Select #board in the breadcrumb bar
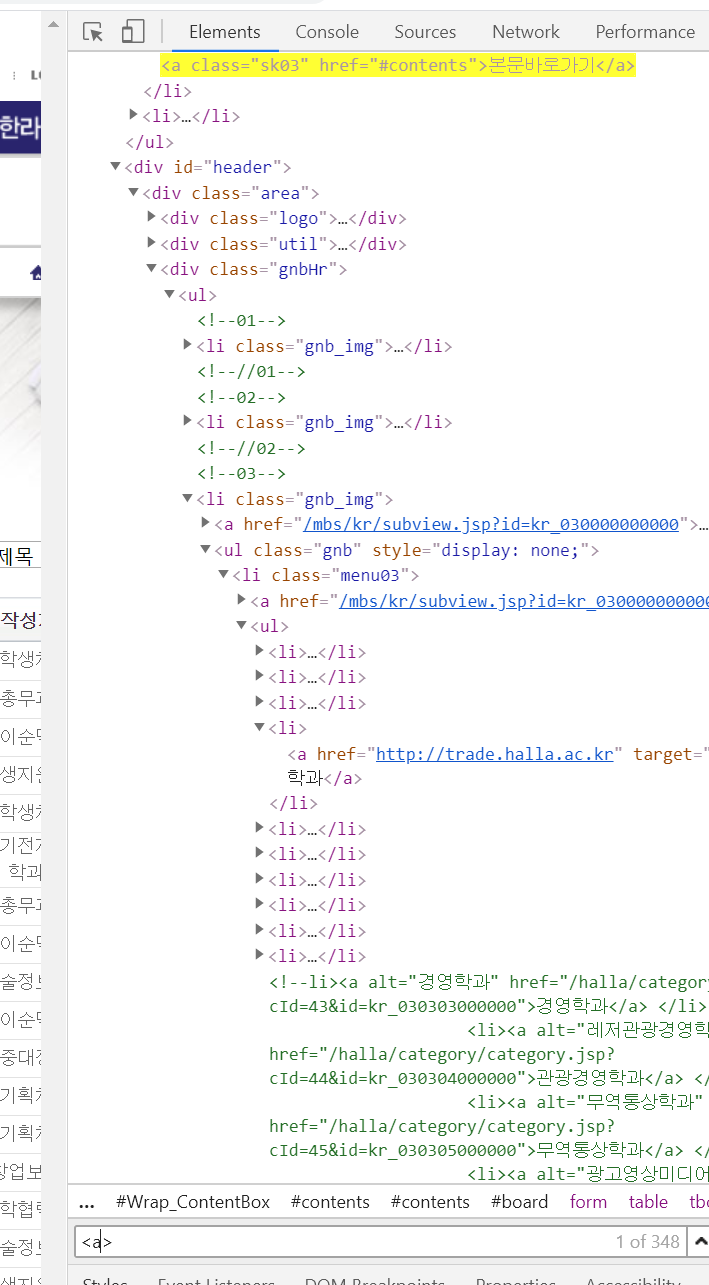This screenshot has height=1285, width=709. (x=519, y=1202)
